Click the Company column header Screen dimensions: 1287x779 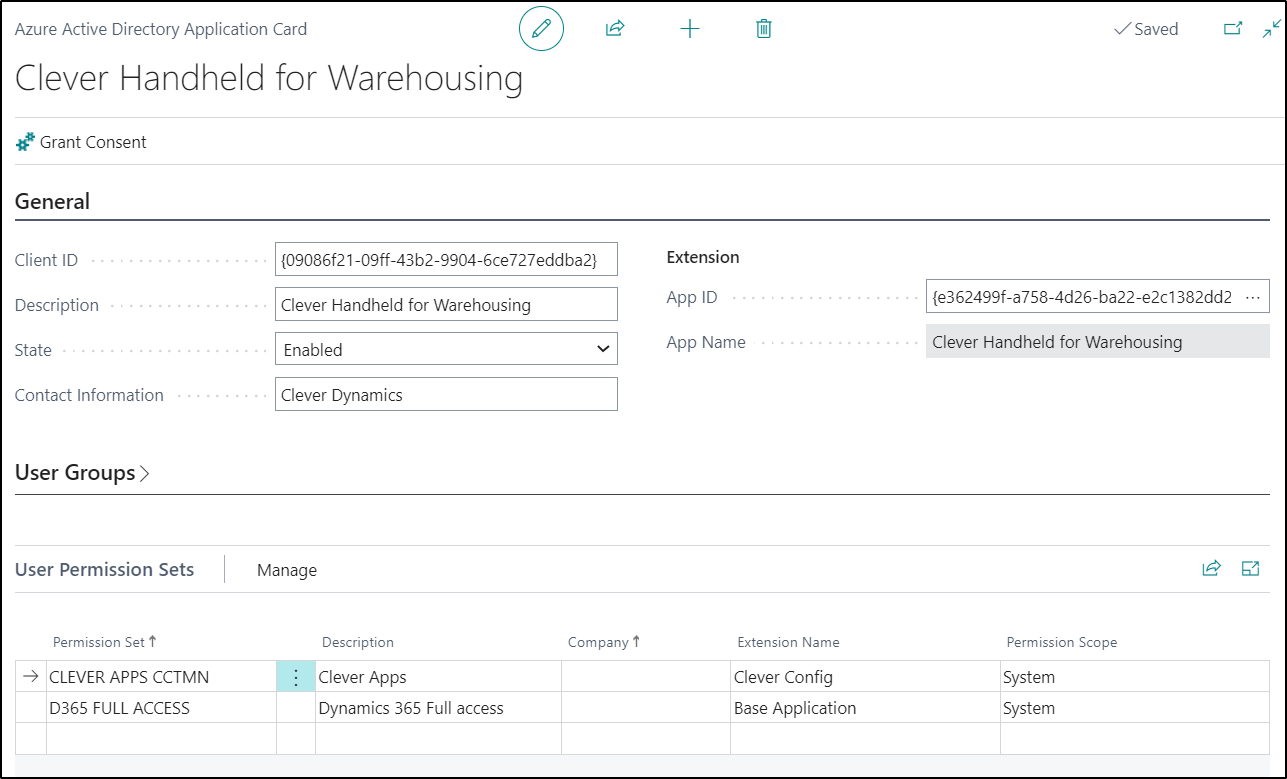tap(598, 642)
